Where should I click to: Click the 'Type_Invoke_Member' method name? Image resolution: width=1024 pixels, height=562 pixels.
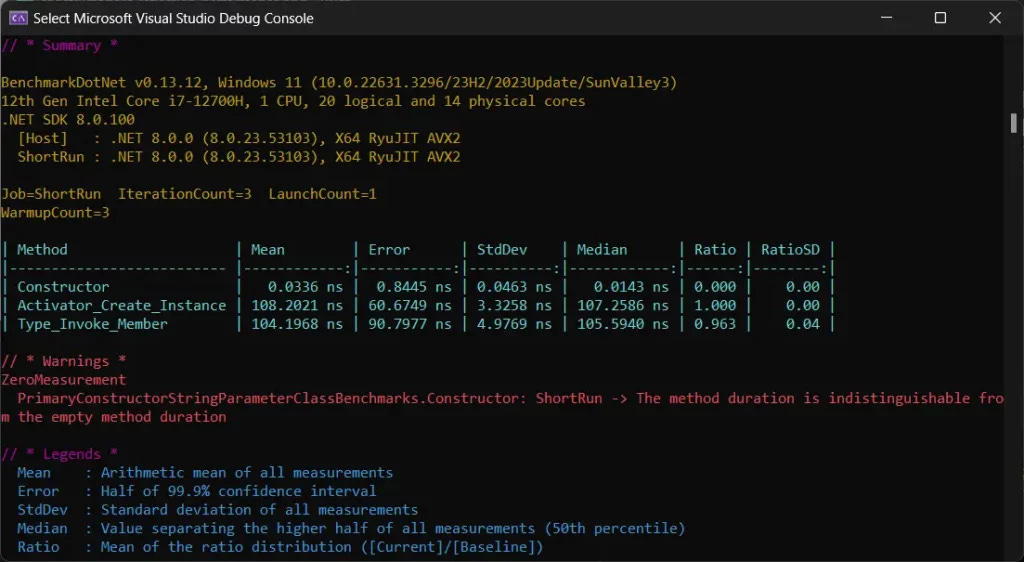(x=93, y=324)
